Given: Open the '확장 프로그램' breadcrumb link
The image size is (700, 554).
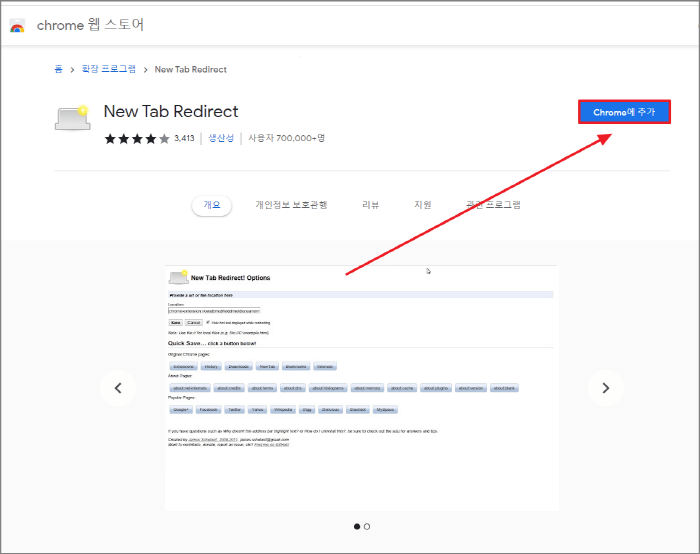Looking at the screenshot, I should pos(108,69).
